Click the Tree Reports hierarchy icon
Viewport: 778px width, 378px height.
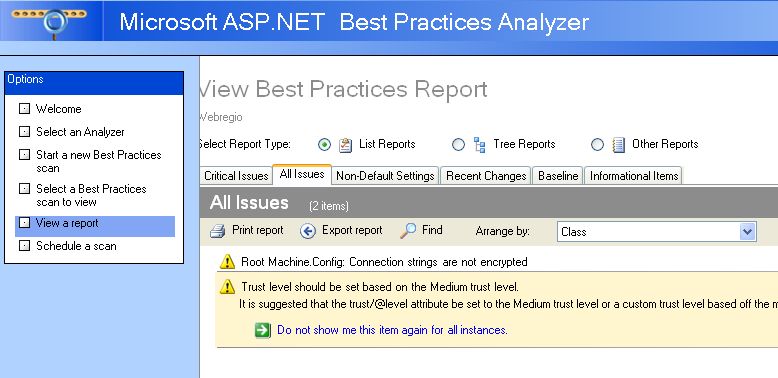click(x=479, y=145)
